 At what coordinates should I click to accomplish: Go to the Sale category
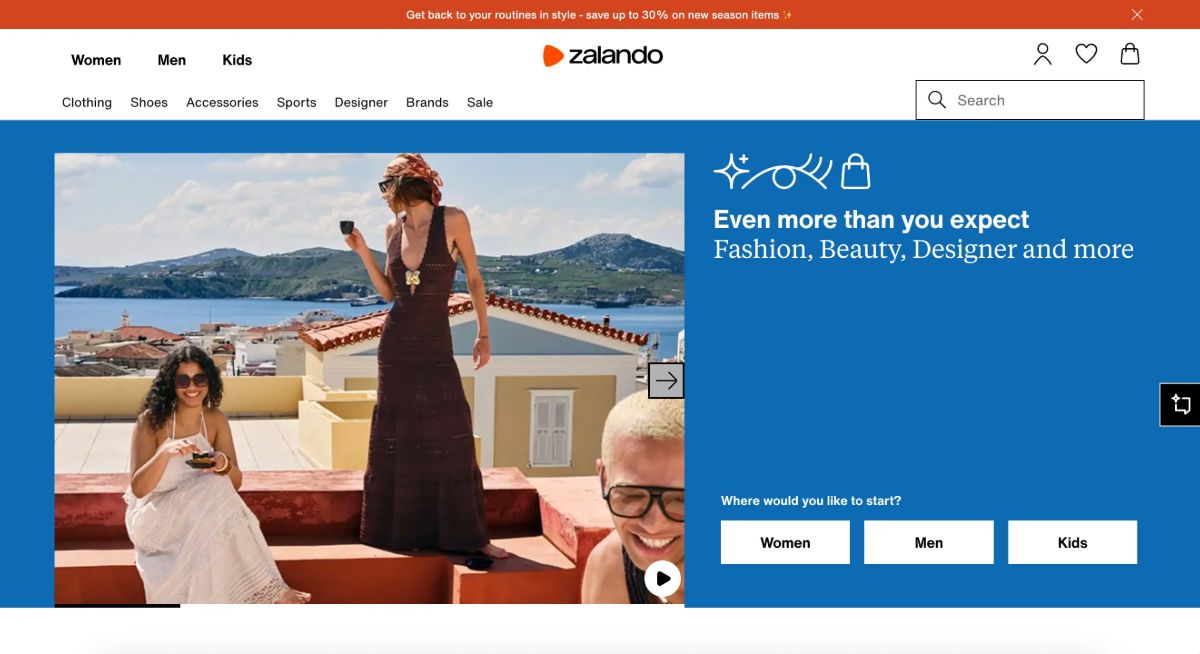[x=480, y=102]
